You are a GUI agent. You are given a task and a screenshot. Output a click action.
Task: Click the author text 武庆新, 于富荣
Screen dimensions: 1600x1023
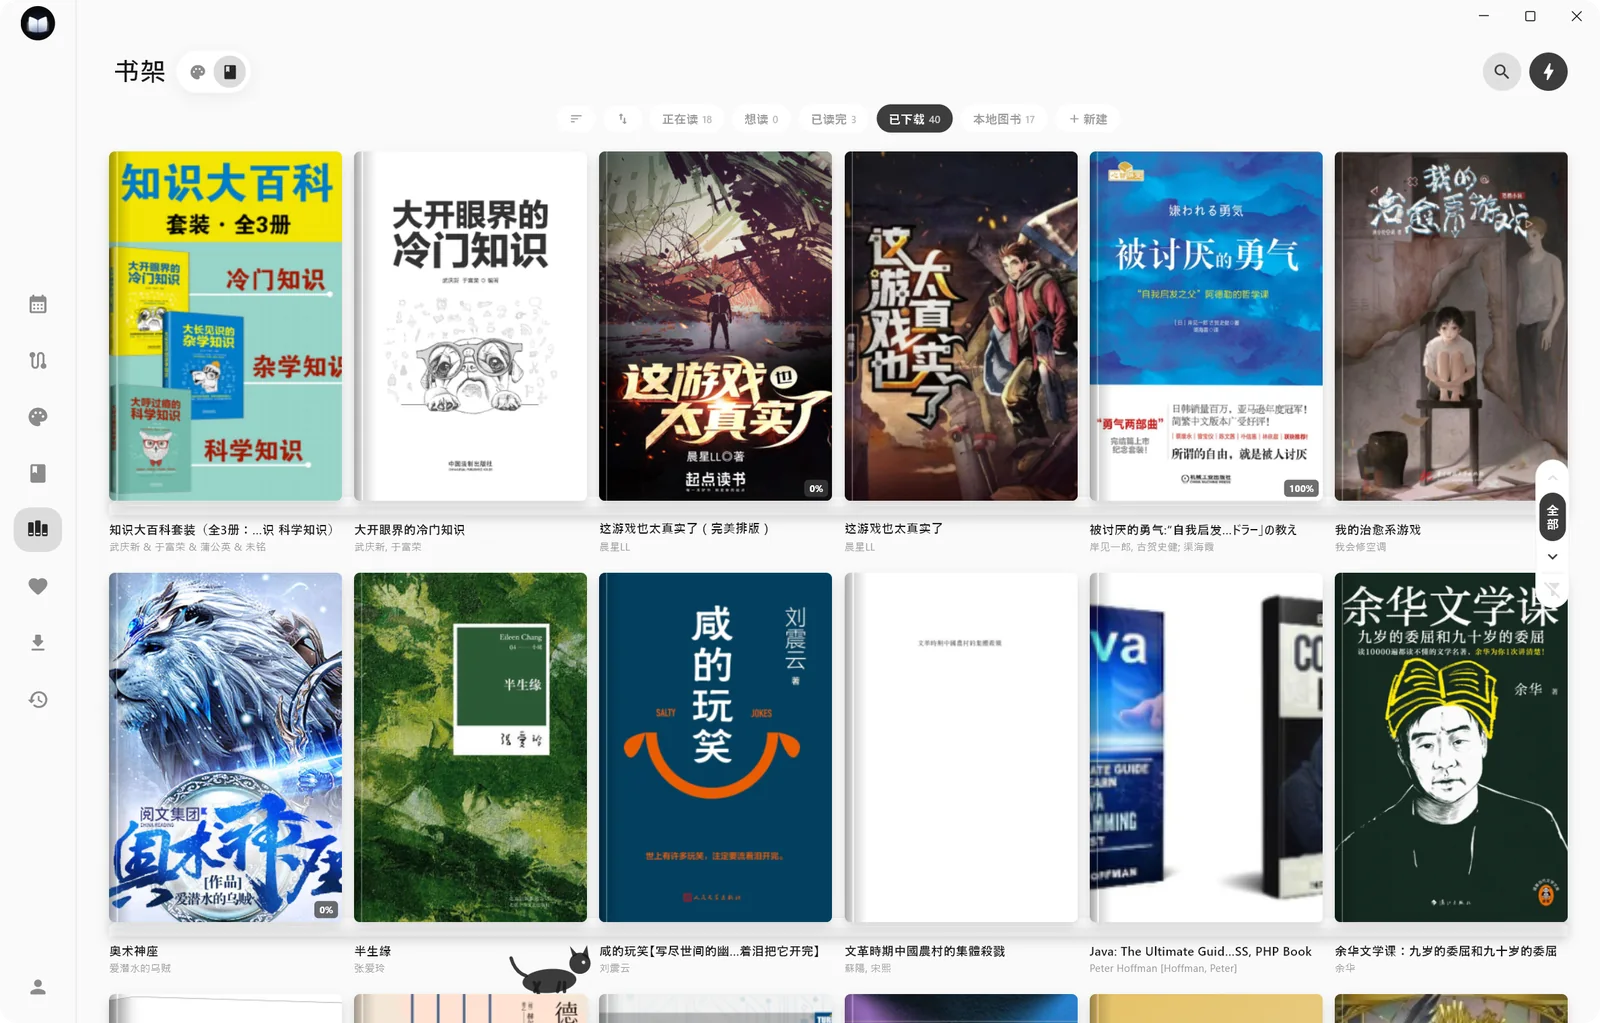click(388, 547)
